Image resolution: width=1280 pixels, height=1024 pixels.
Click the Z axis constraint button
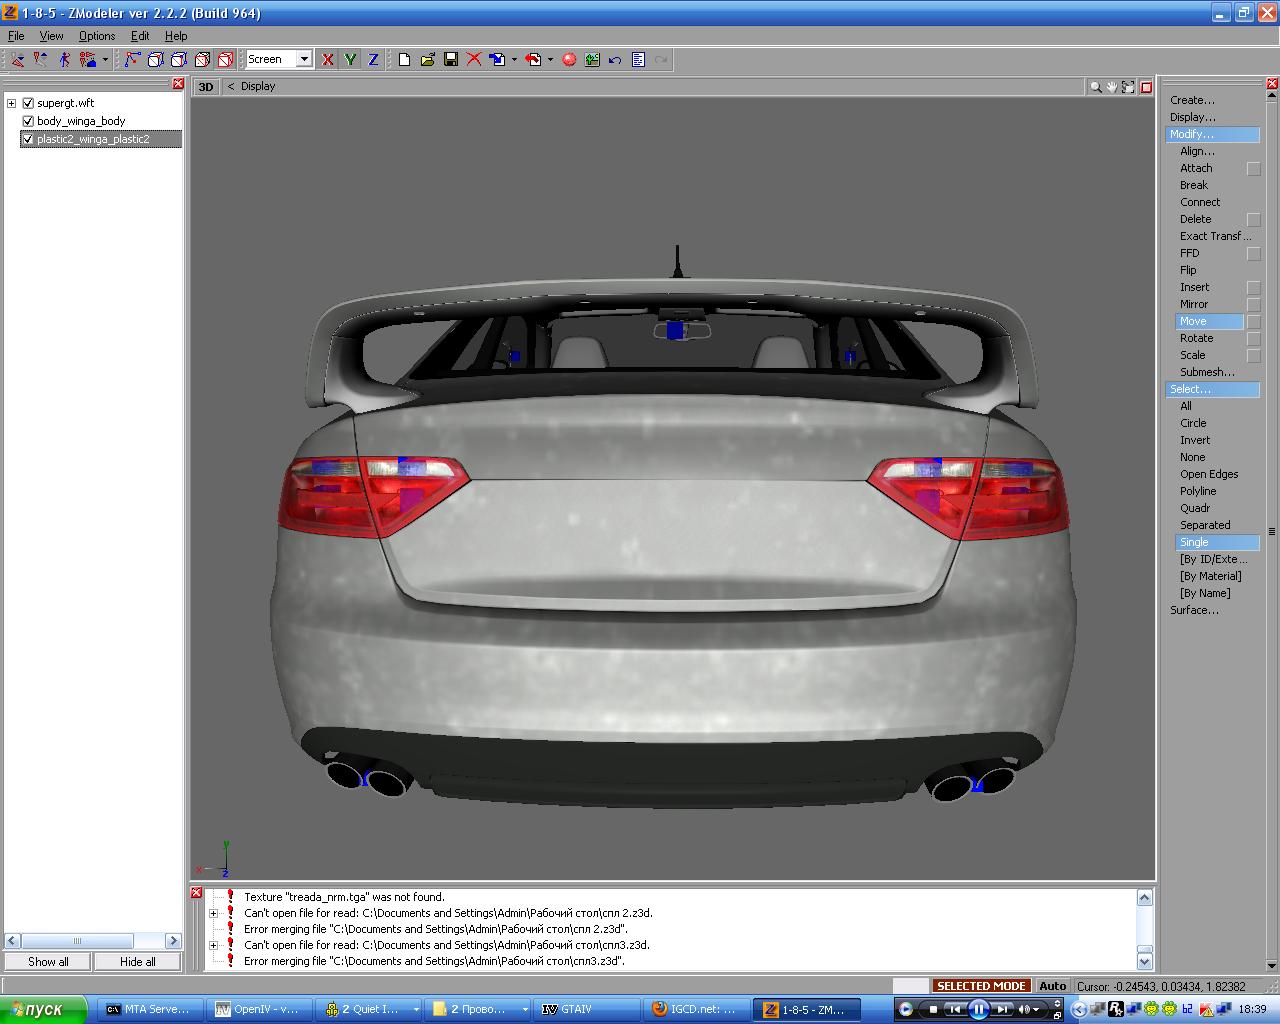(x=373, y=60)
